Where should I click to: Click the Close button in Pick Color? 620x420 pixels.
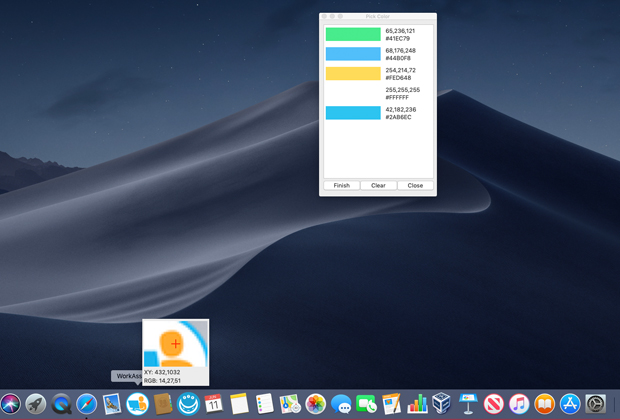(x=415, y=185)
